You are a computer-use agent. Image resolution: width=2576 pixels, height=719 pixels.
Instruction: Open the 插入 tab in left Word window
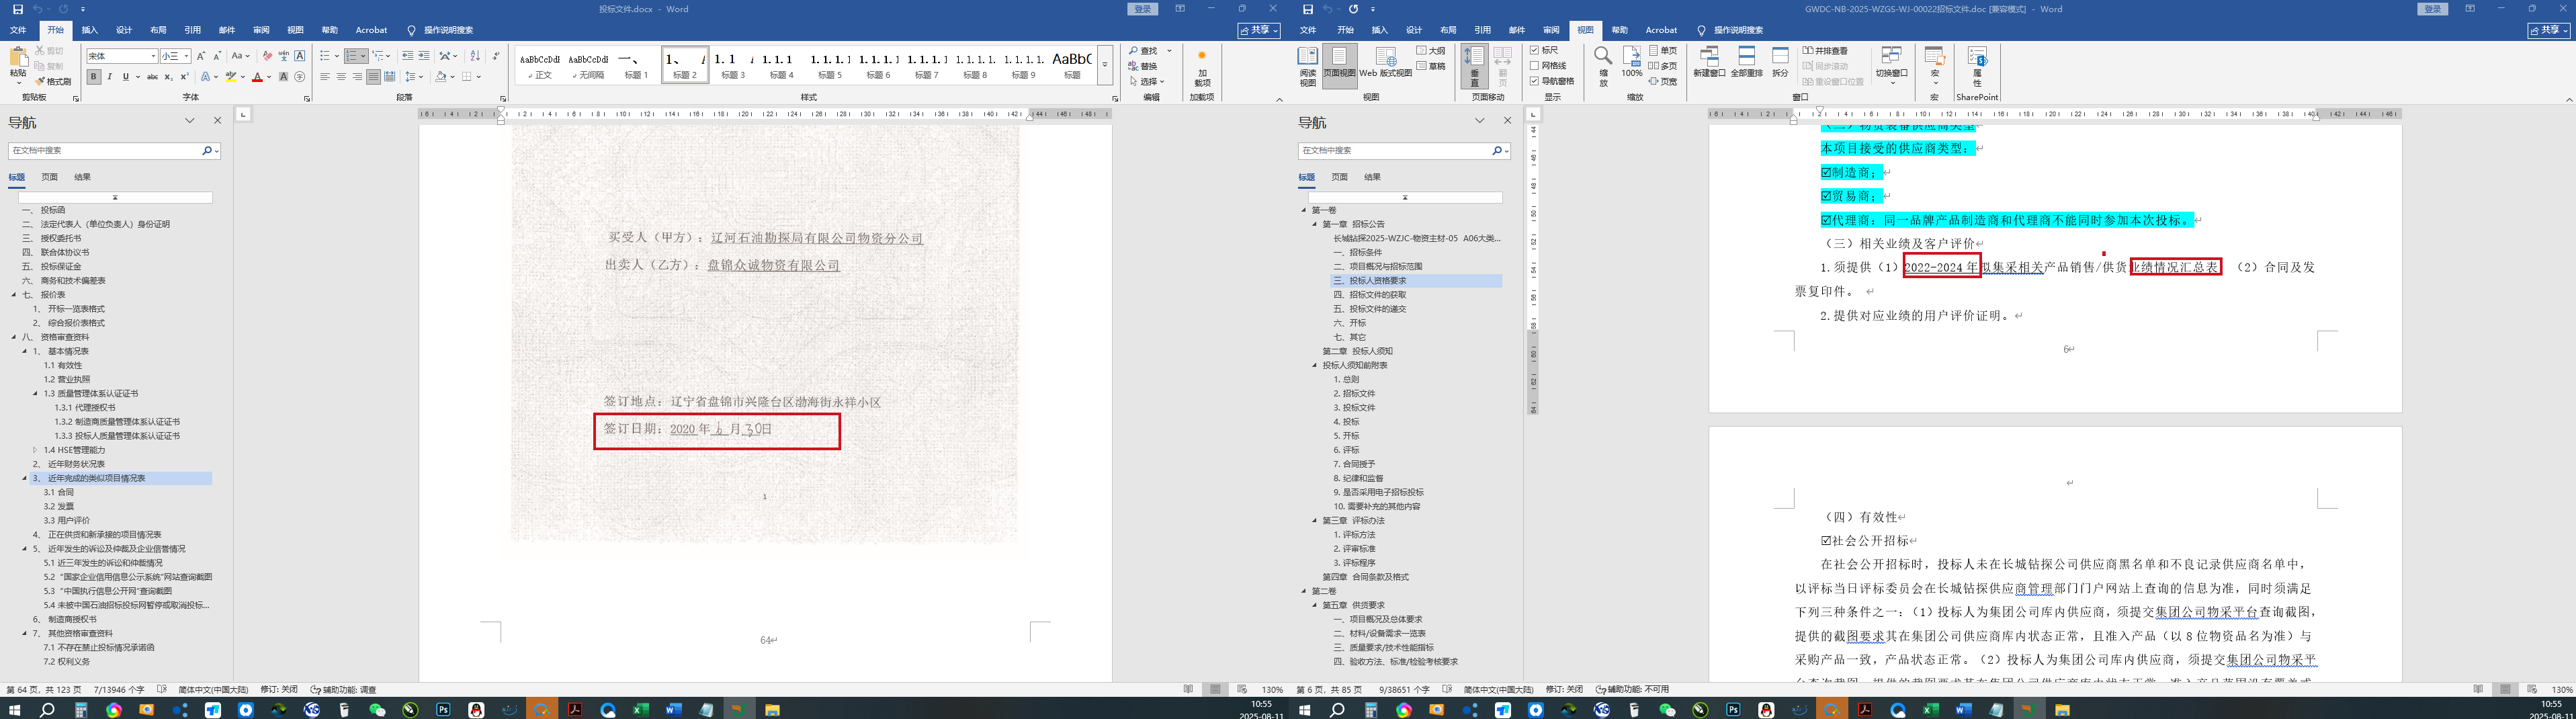point(90,30)
